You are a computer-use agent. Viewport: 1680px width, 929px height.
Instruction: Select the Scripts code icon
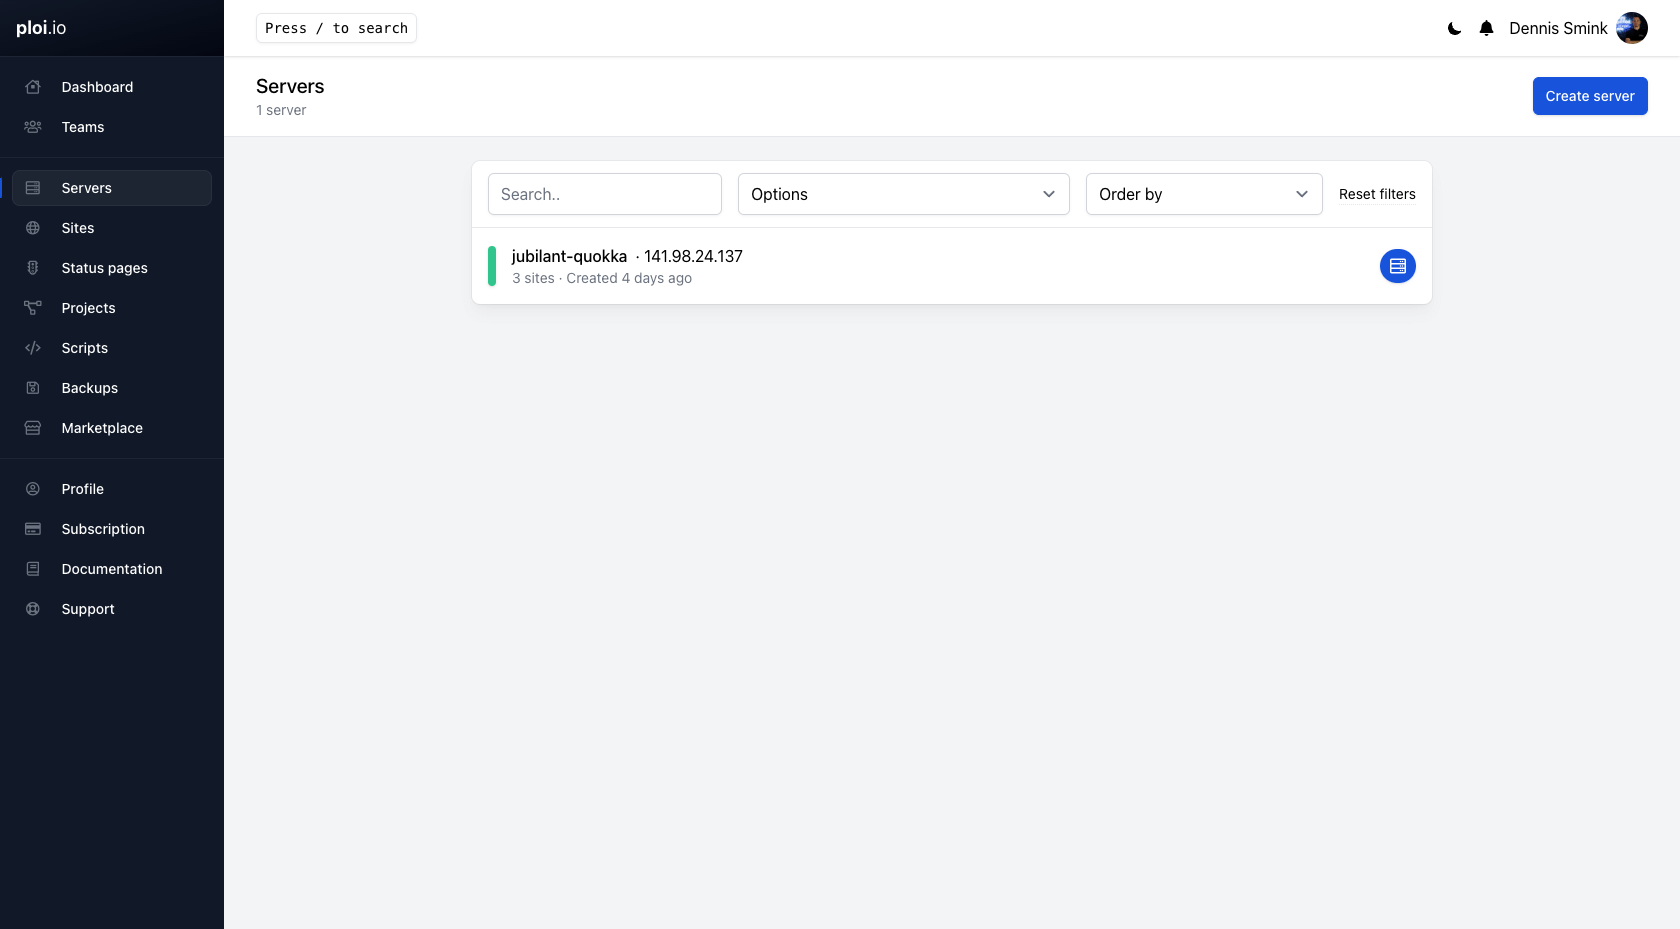pos(33,347)
